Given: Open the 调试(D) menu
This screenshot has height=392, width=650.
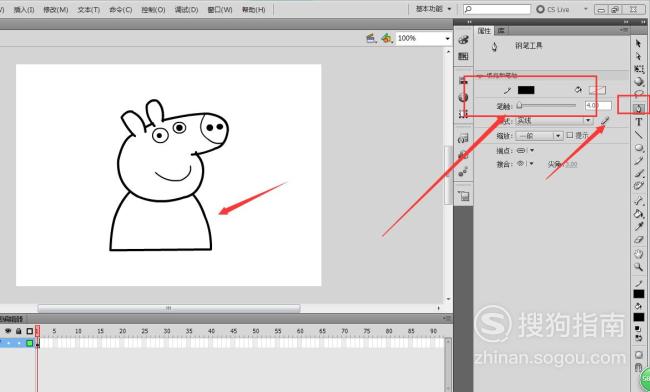Looking at the screenshot, I should [x=186, y=10].
